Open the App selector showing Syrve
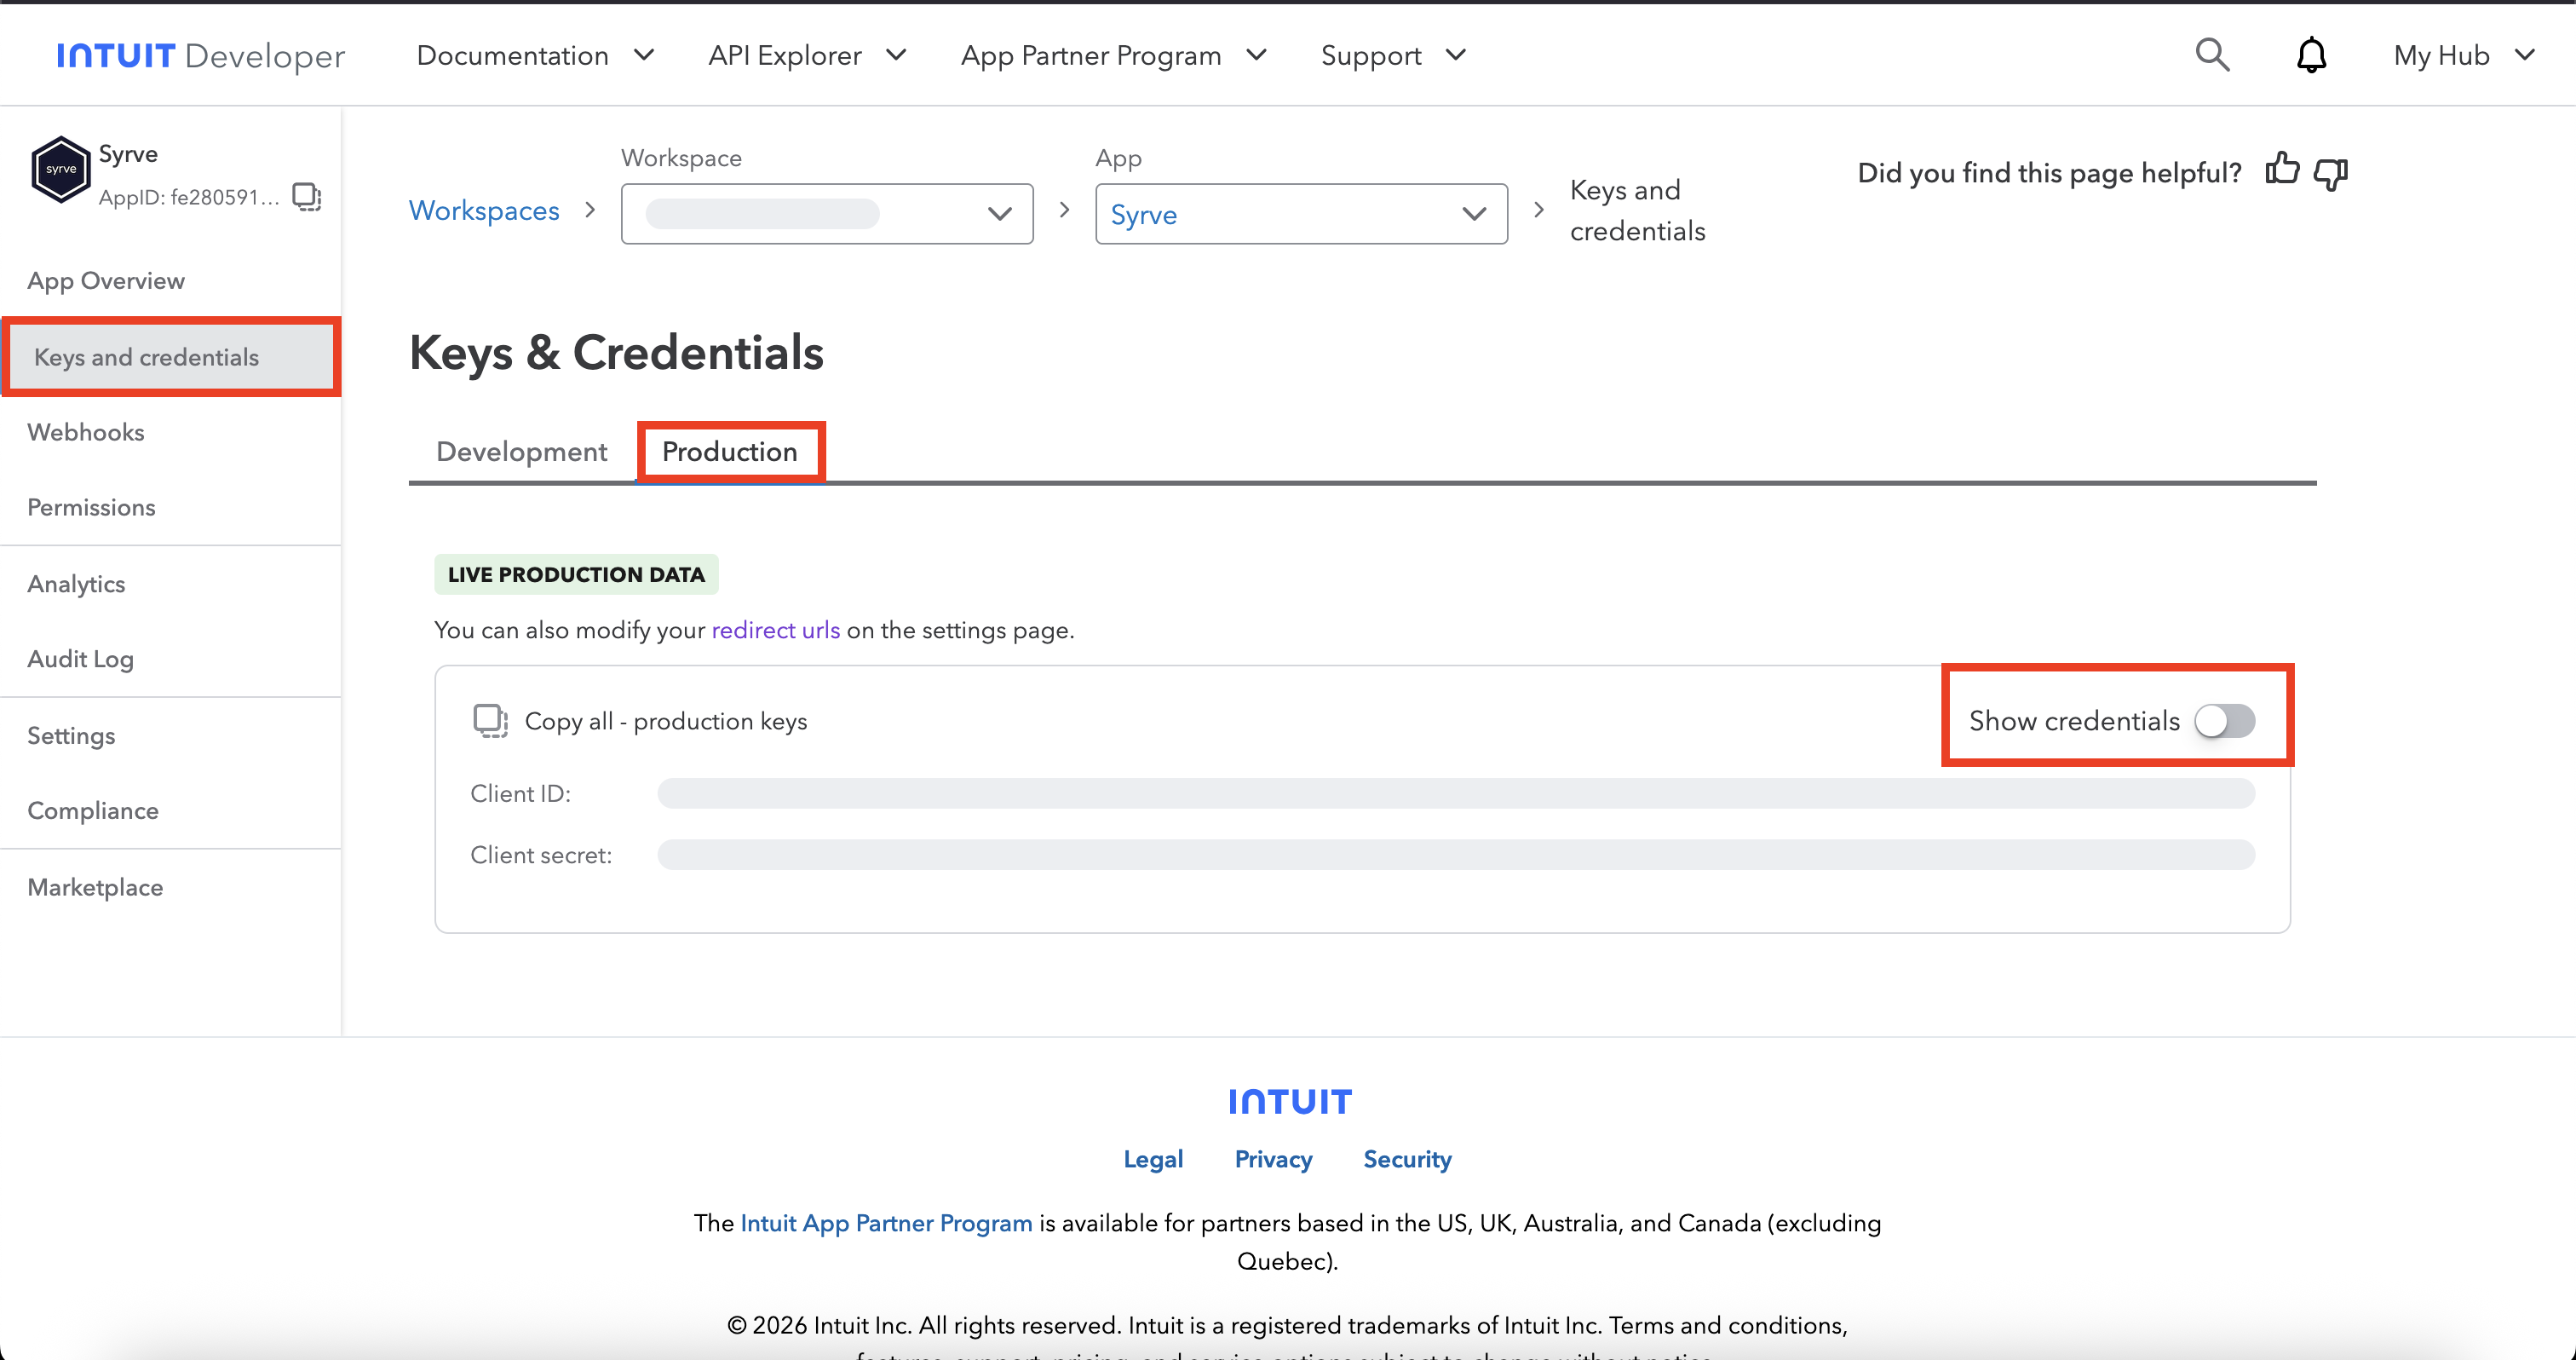The height and width of the screenshot is (1360, 2576). [x=1301, y=213]
